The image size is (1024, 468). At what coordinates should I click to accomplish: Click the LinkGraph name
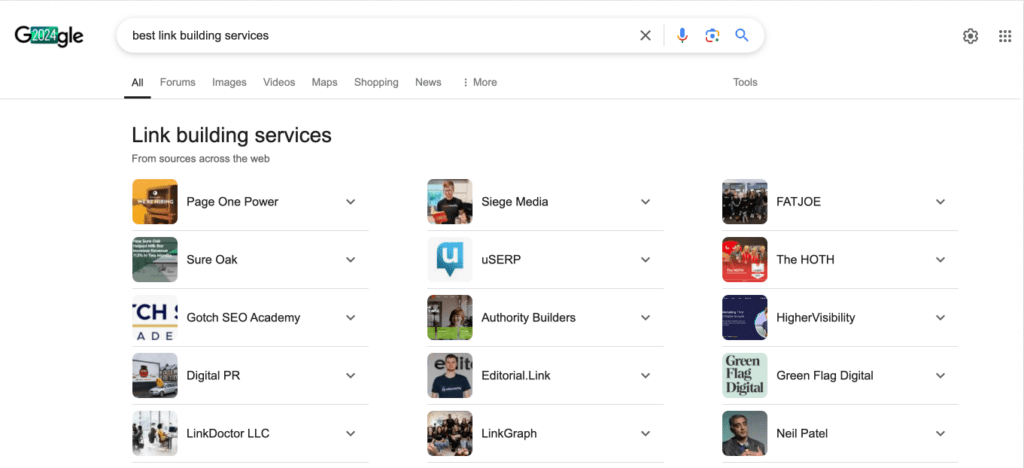(x=509, y=433)
